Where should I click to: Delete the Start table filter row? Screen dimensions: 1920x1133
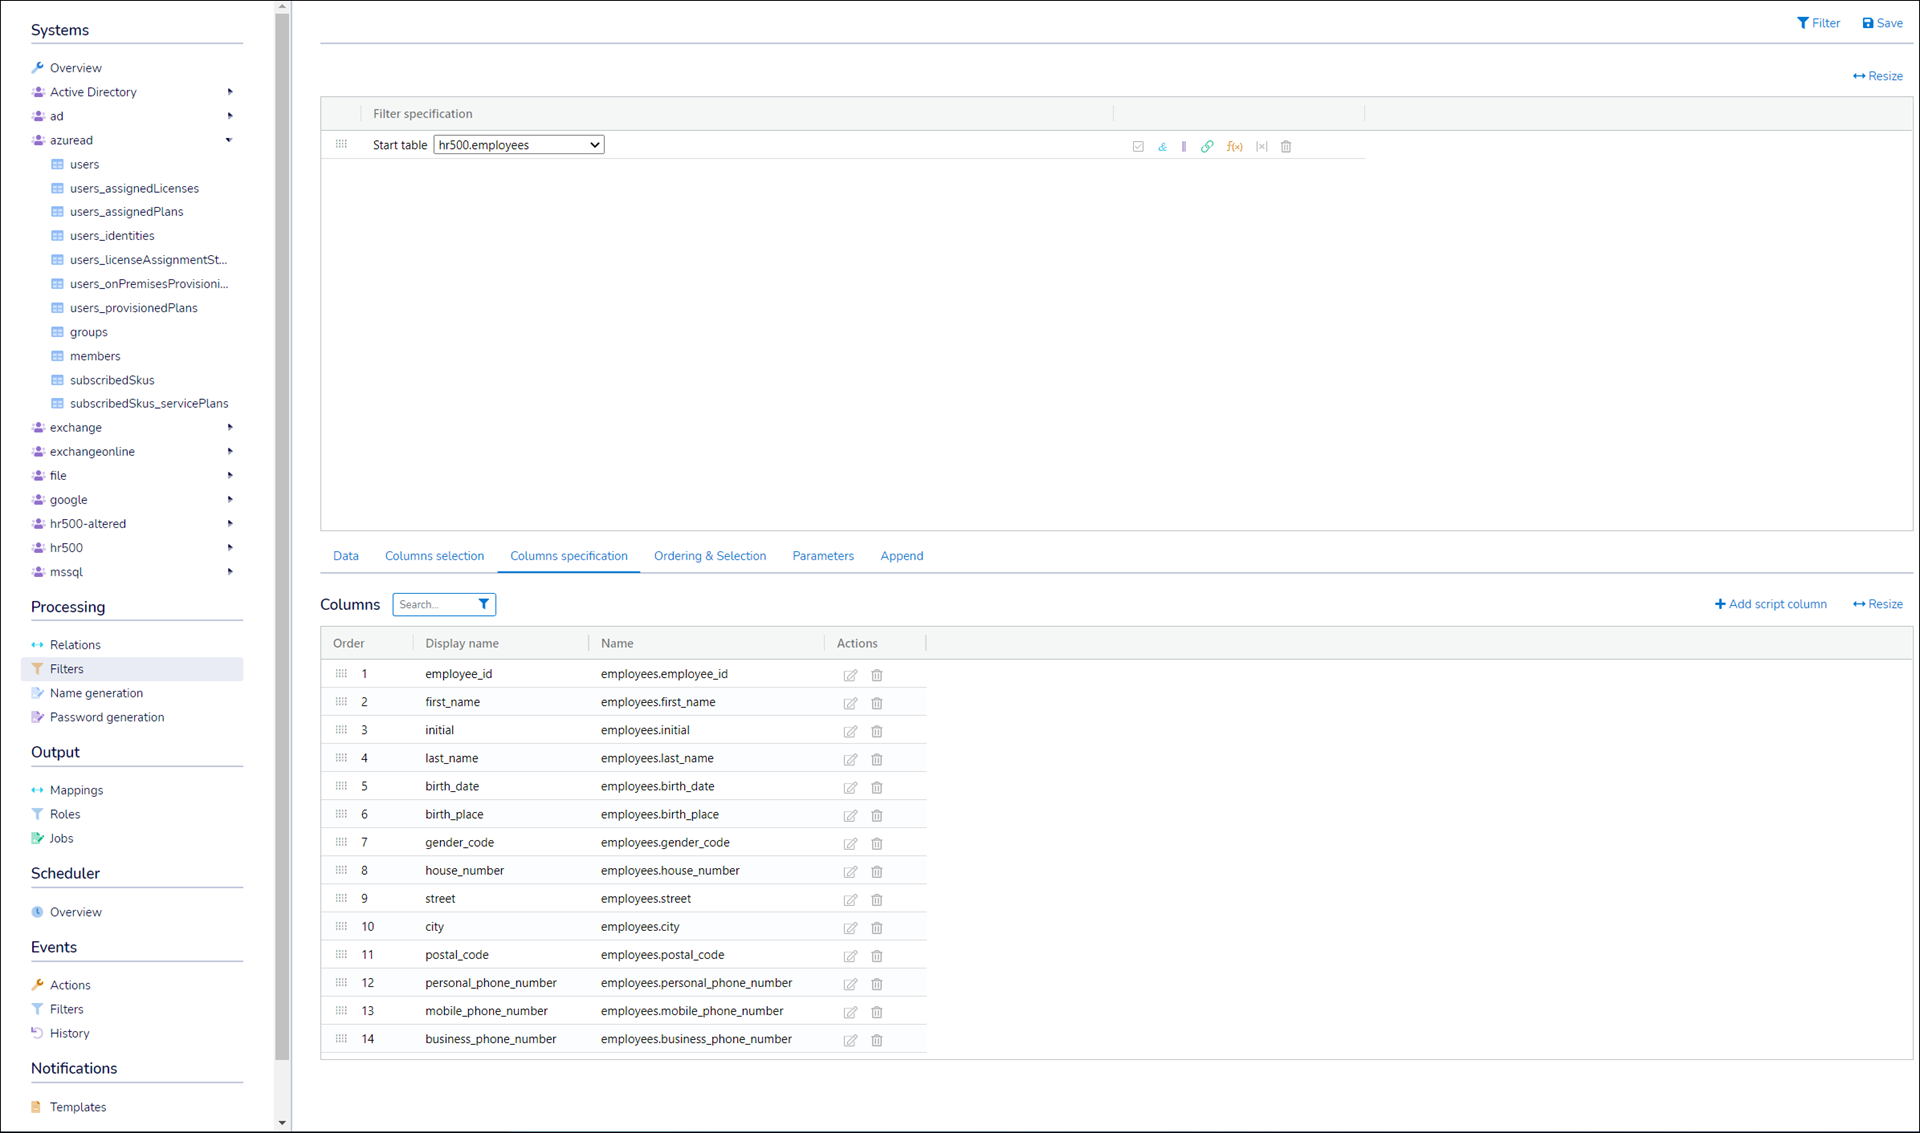[x=1286, y=146]
